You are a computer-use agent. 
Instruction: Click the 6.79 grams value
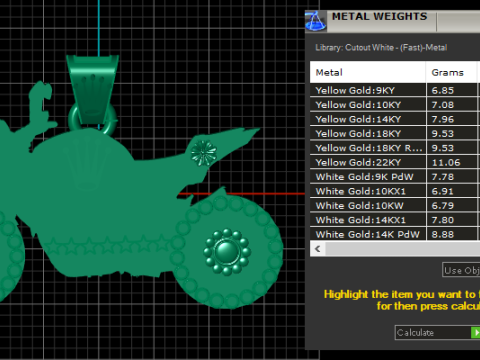pos(443,205)
